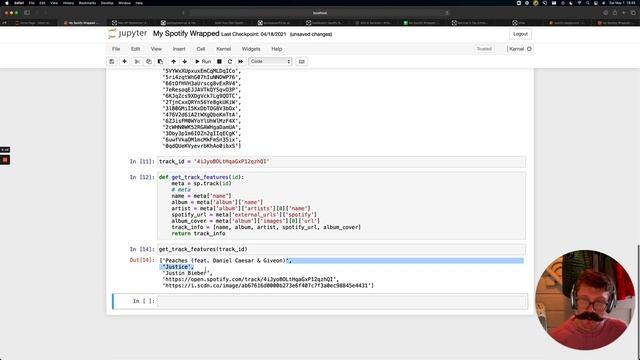Click the kernel status circle indicator
The image size is (640, 360).
(x=529, y=49)
